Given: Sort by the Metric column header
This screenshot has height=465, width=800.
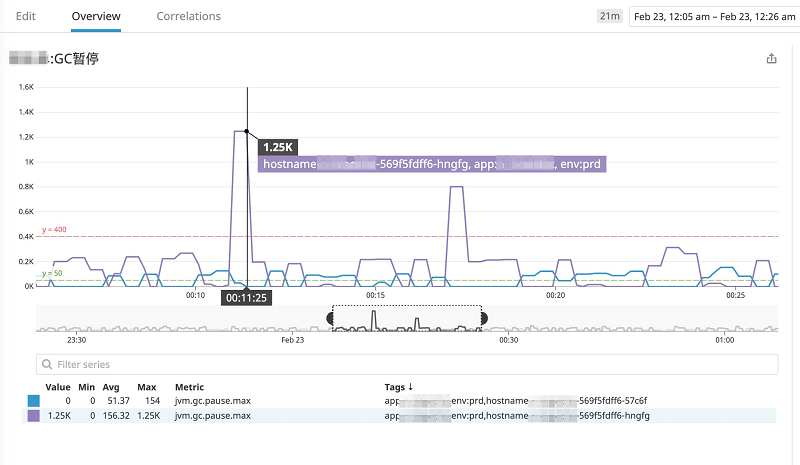Looking at the screenshot, I should pyautogui.click(x=189, y=386).
